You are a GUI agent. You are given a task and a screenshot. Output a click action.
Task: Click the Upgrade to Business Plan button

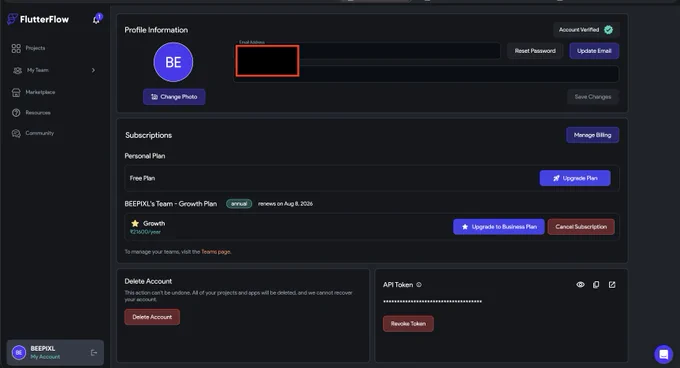pos(499,227)
